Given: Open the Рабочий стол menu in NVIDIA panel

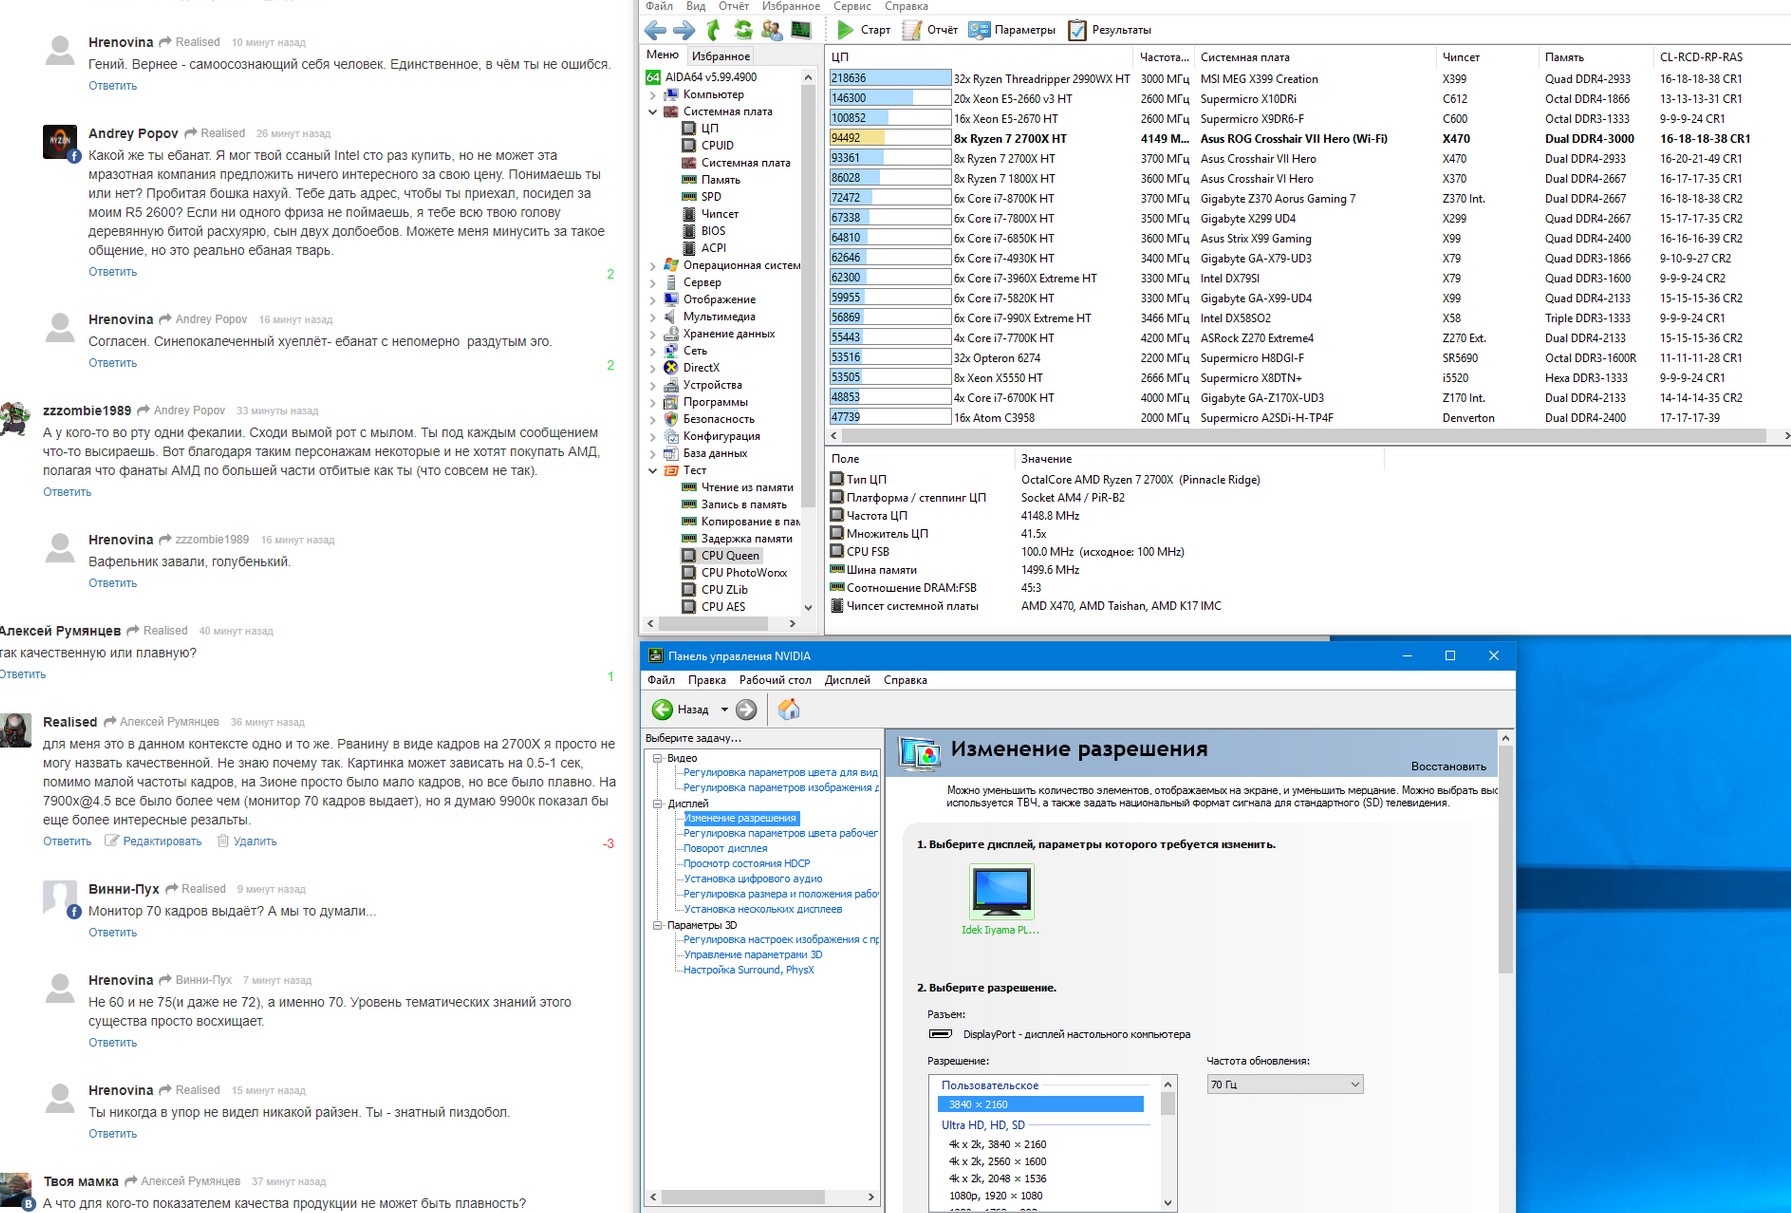Looking at the screenshot, I should pos(775,680).
